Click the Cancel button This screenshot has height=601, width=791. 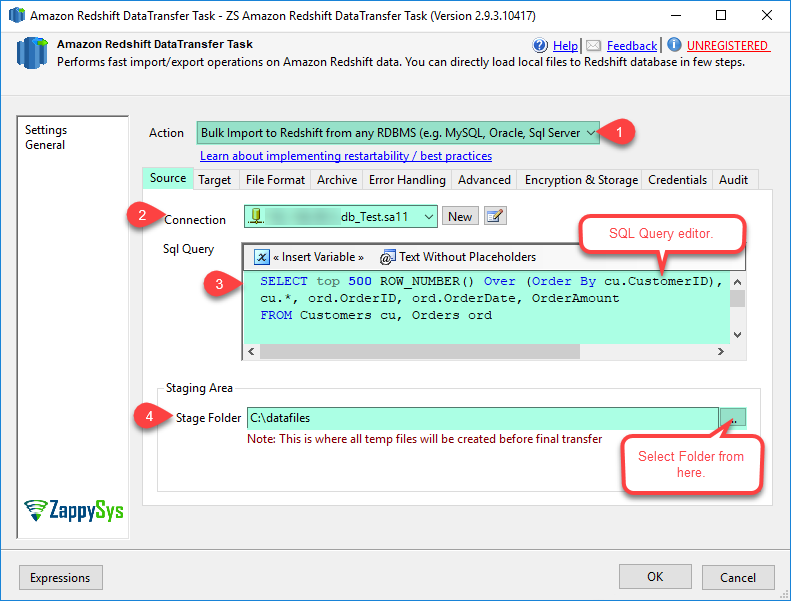tap(738, 577)
